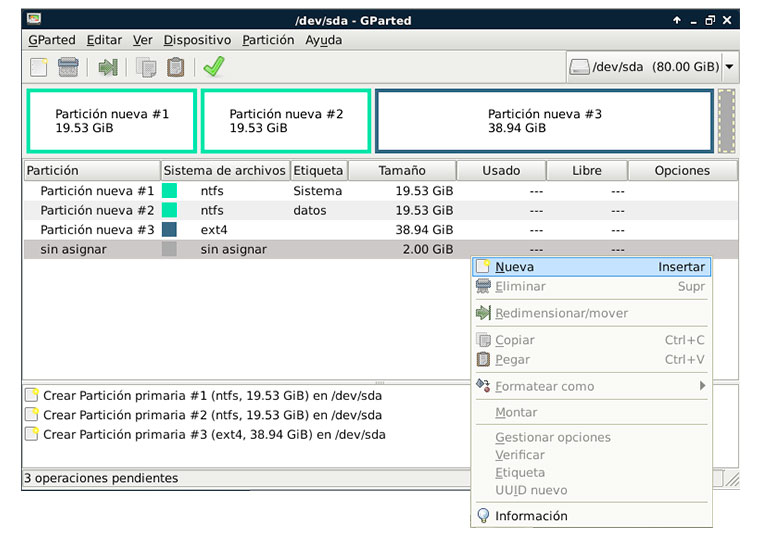Click the title bar up-arrow shade button
Screen dimensions: 760x536
click(x=677, y=20)
